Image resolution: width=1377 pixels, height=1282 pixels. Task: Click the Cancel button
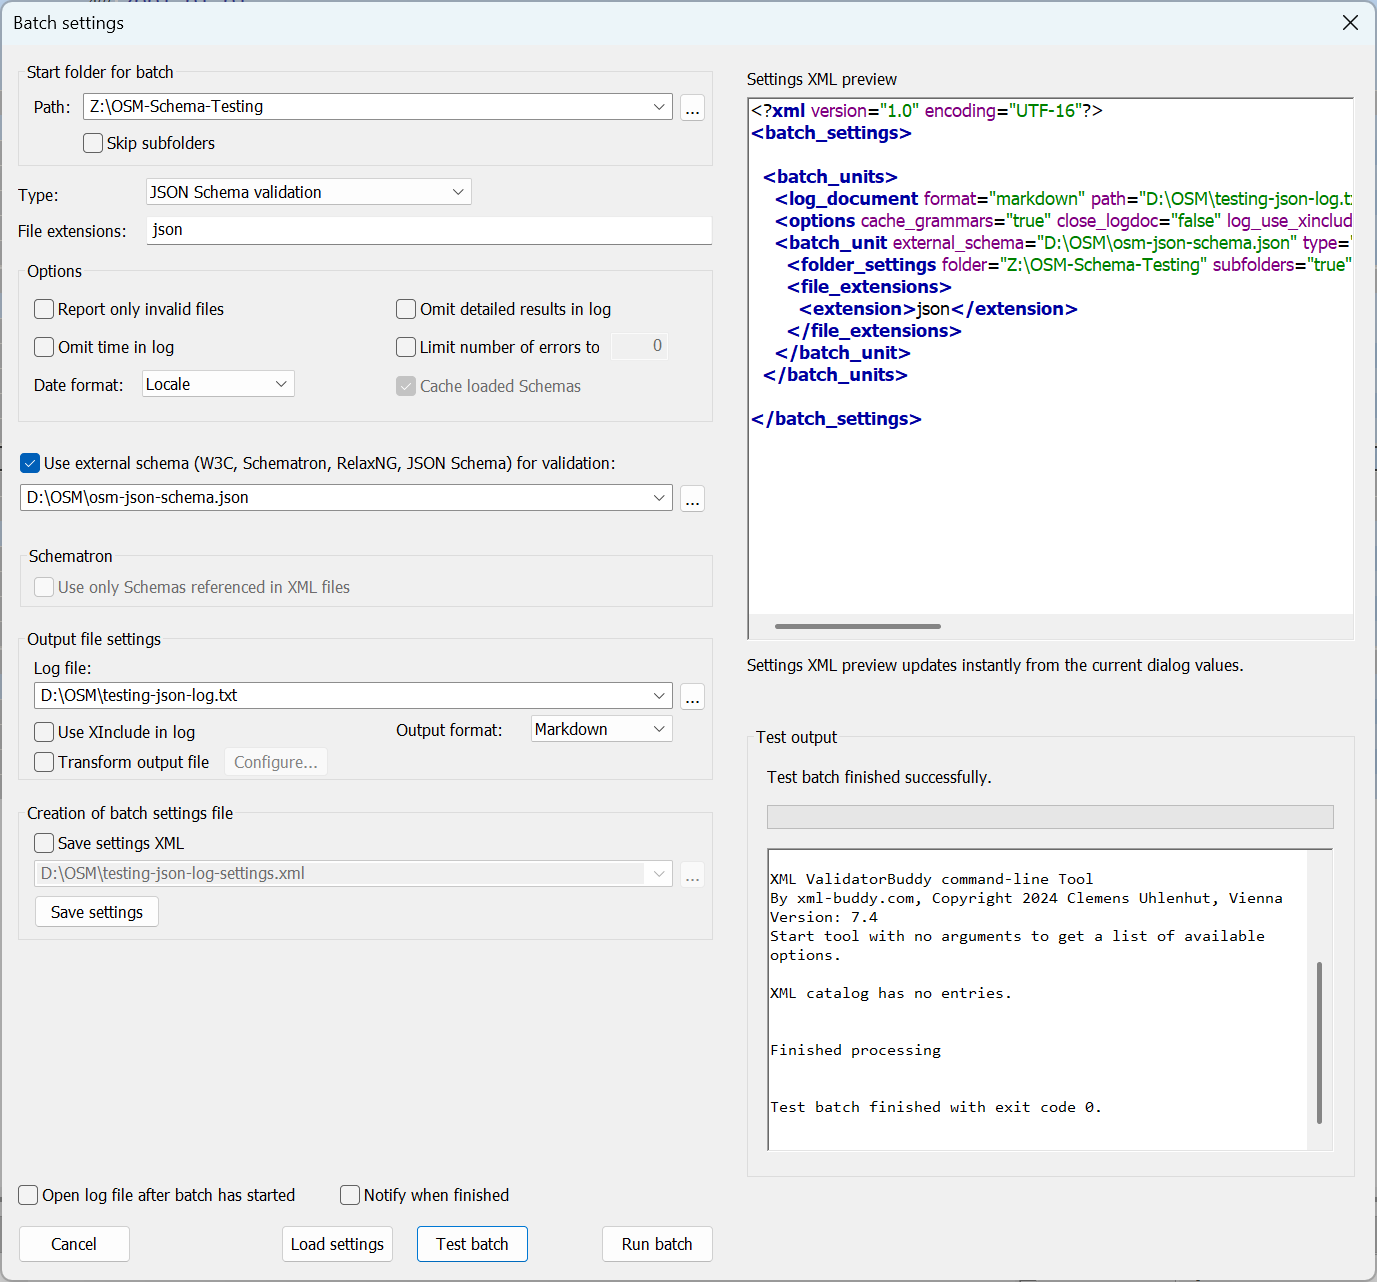(74, 1244)
